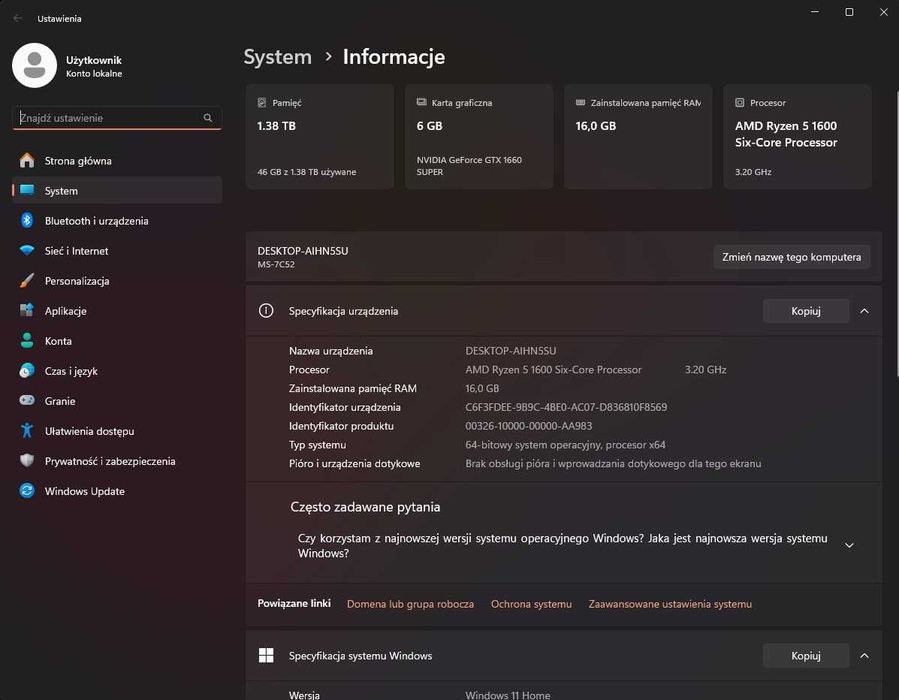
Task: Open Granie settings in sidebar
Action: [117, 401]
